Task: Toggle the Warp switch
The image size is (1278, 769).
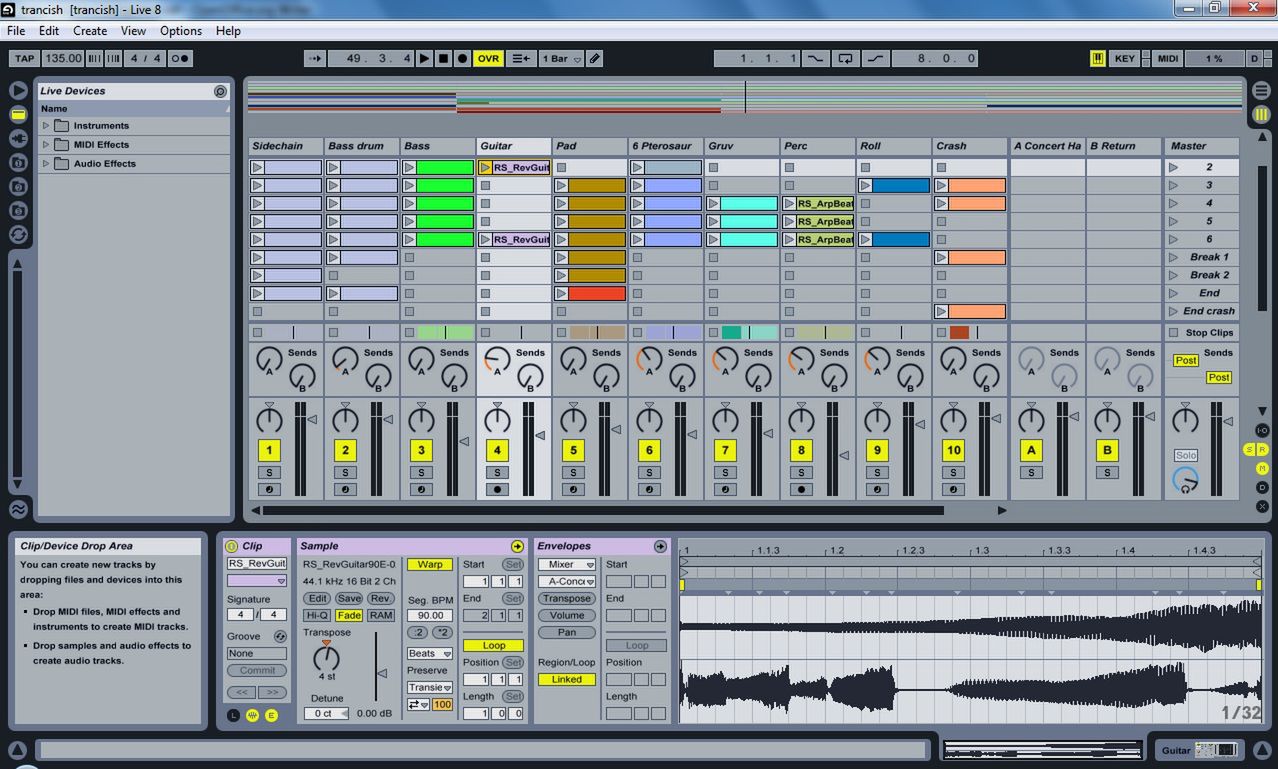Action: 430,565
